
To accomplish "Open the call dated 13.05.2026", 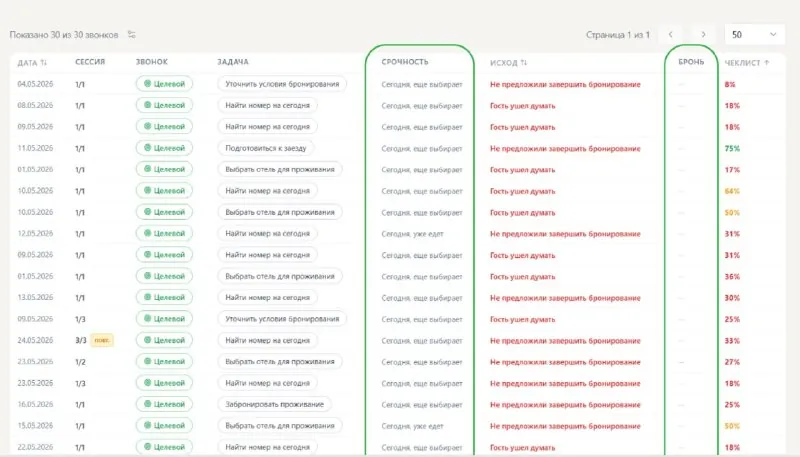I will coord(35,297).
